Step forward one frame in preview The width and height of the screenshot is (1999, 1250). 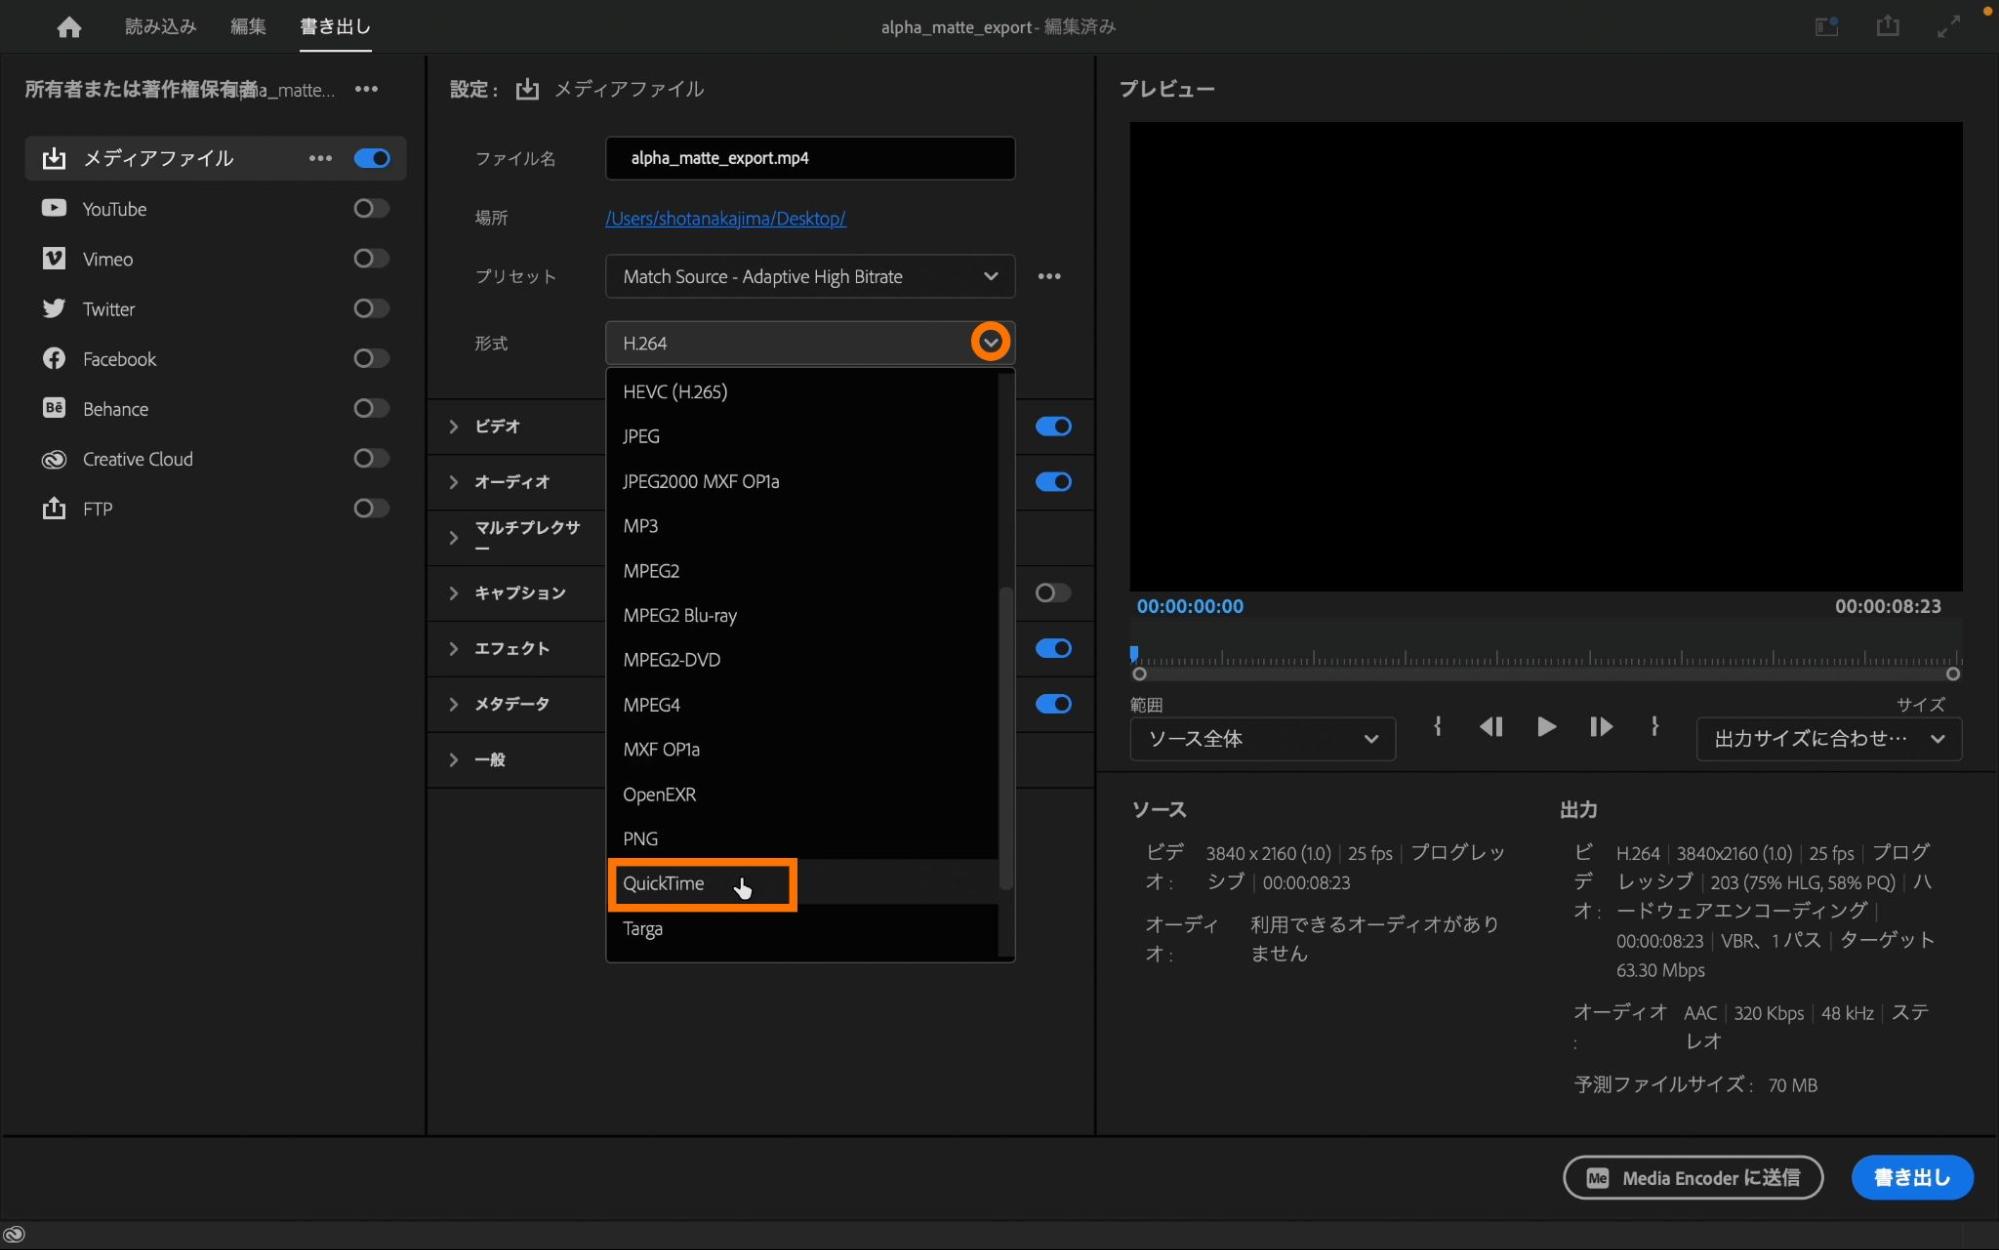click(x=1600, y=727)
